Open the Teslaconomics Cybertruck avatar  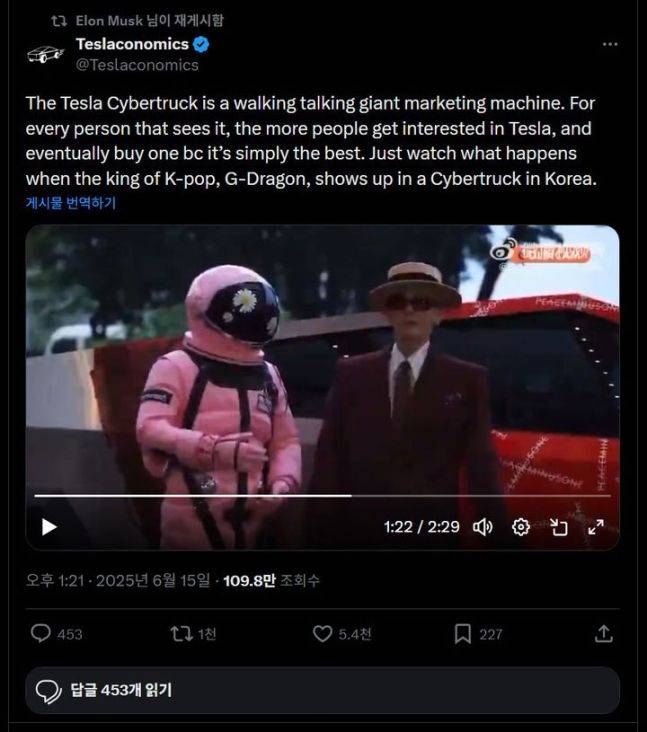tap(45, 54)
